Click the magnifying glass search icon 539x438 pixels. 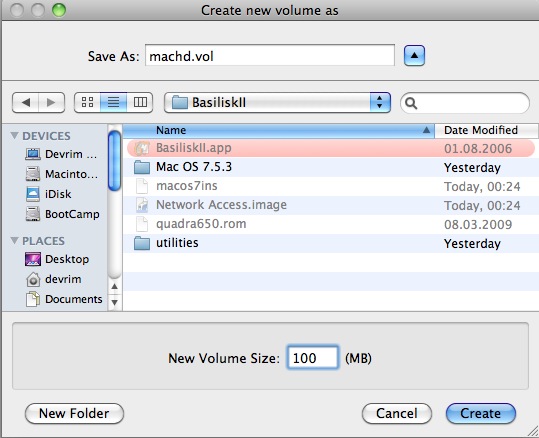[411, 103]
